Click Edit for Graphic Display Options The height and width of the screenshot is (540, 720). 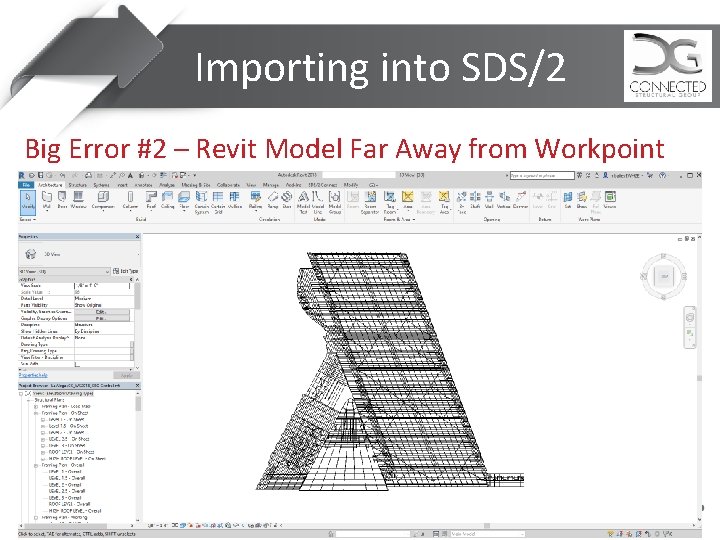(x=101, y=318)
